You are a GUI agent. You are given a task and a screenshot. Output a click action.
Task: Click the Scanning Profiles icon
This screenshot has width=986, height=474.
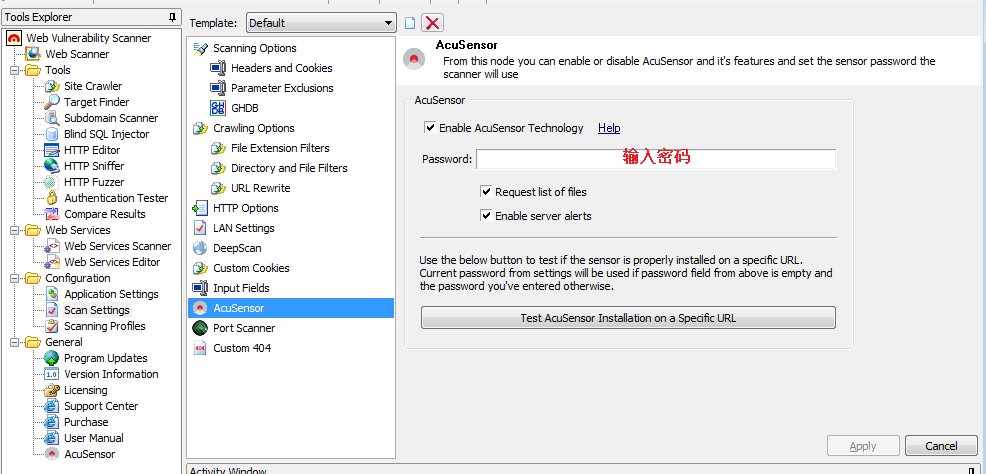coord(52,326)
